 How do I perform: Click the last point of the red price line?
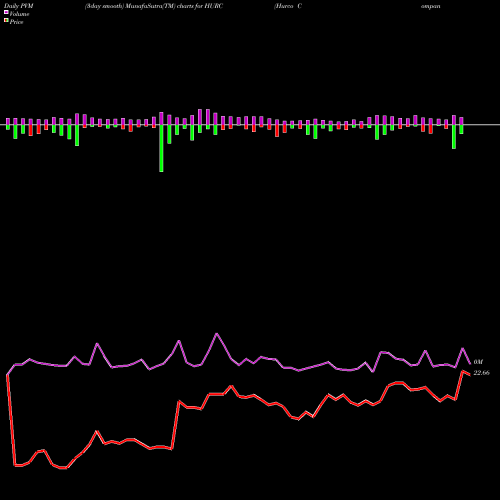click(x=470, y=375)
